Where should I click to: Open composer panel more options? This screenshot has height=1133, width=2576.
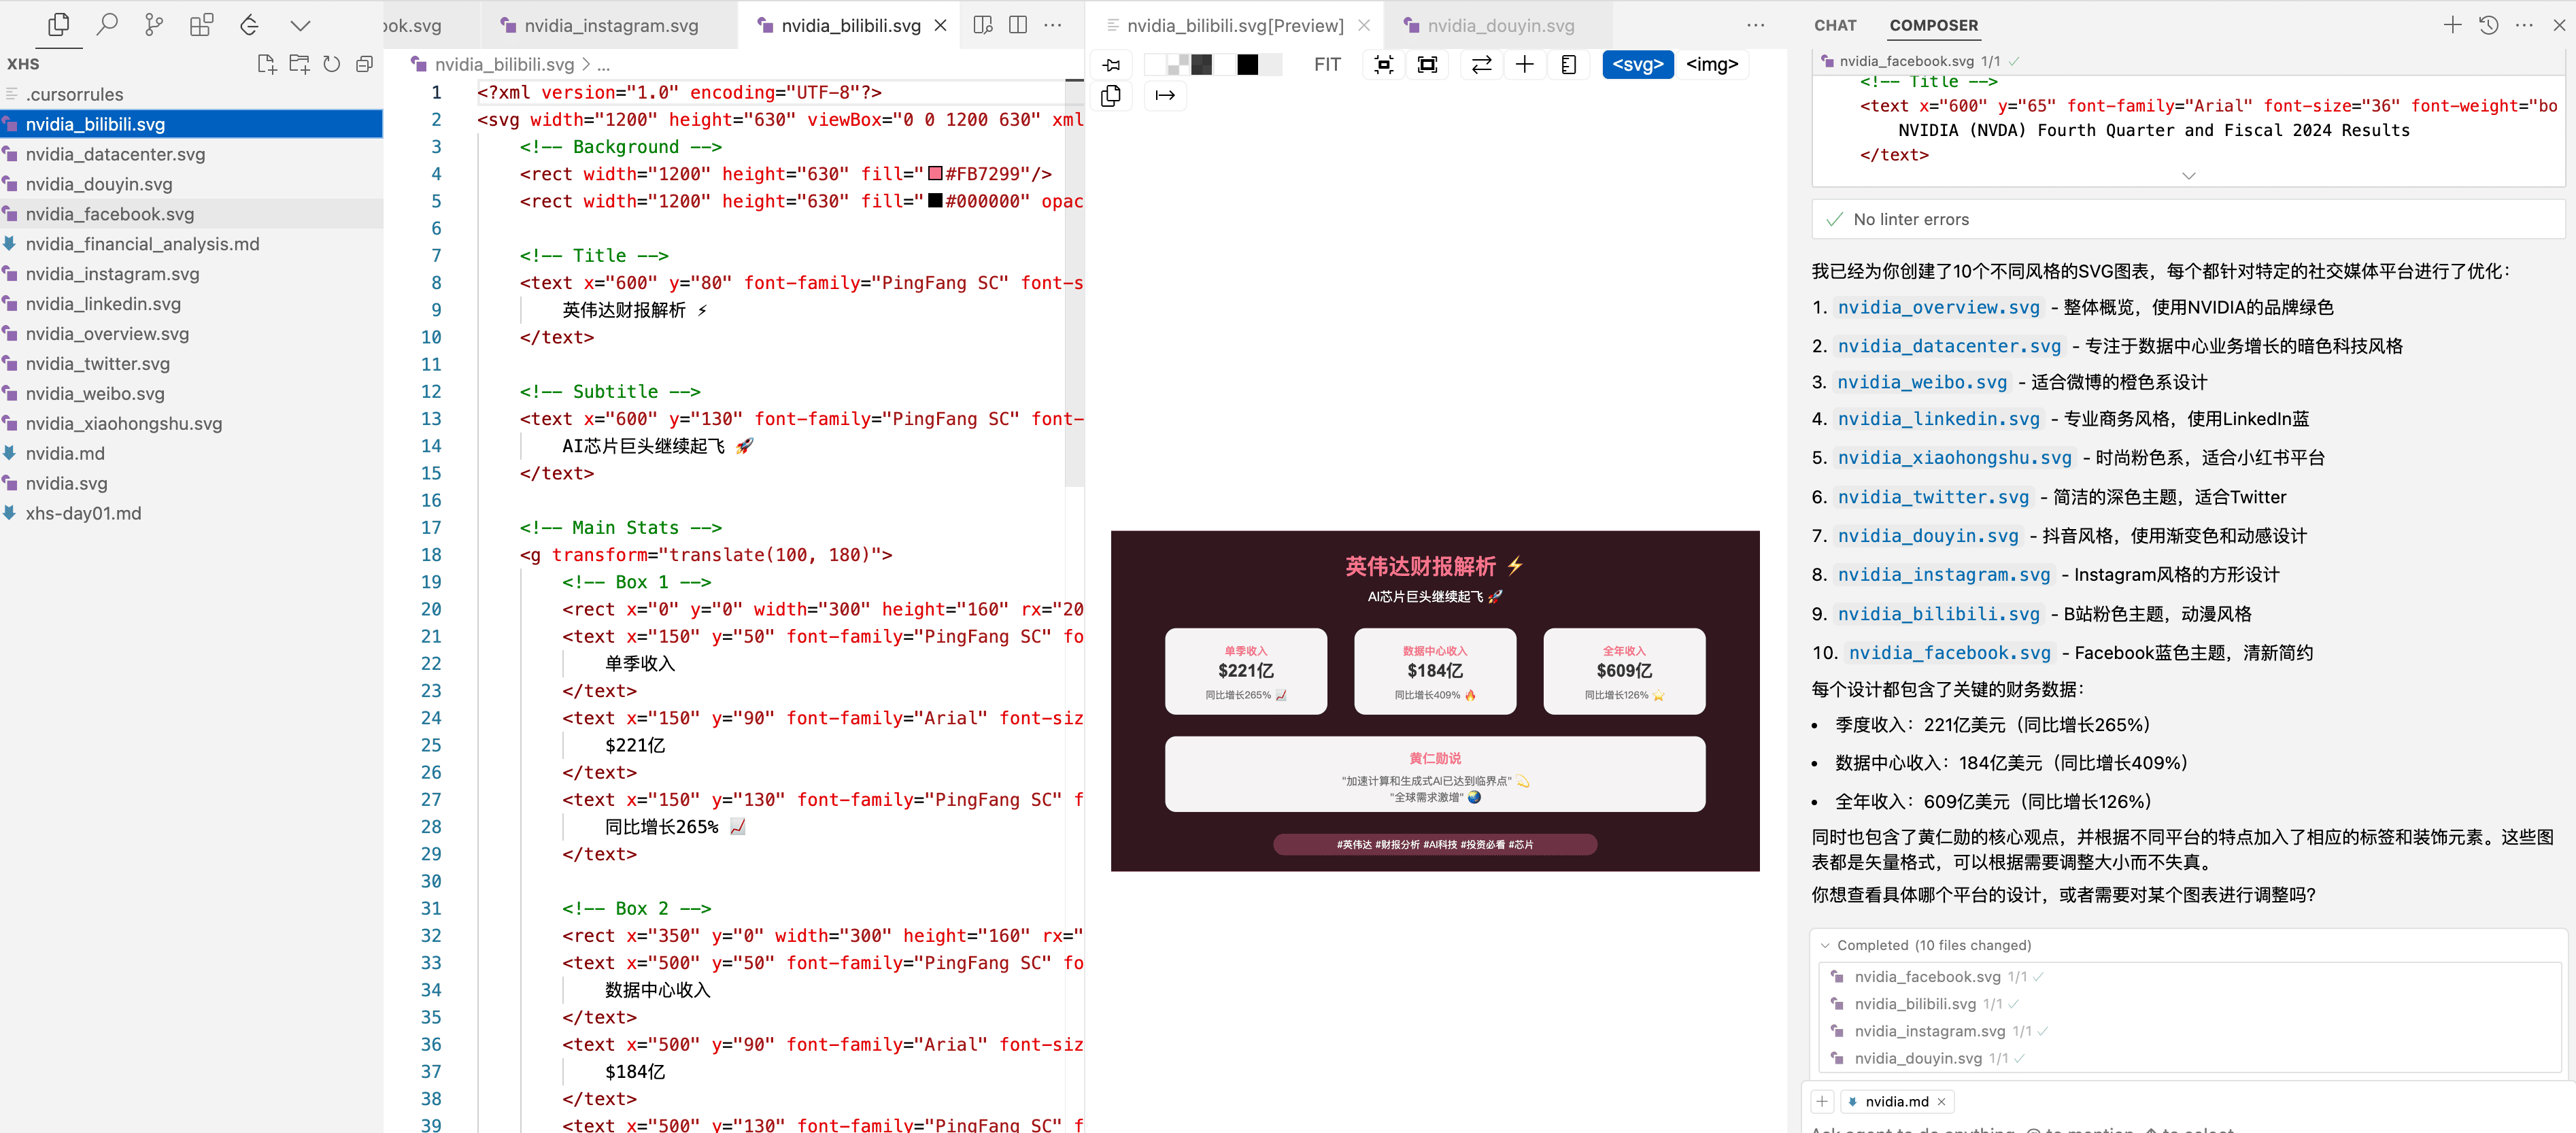pyautogui.click(x=2525, y=25)
